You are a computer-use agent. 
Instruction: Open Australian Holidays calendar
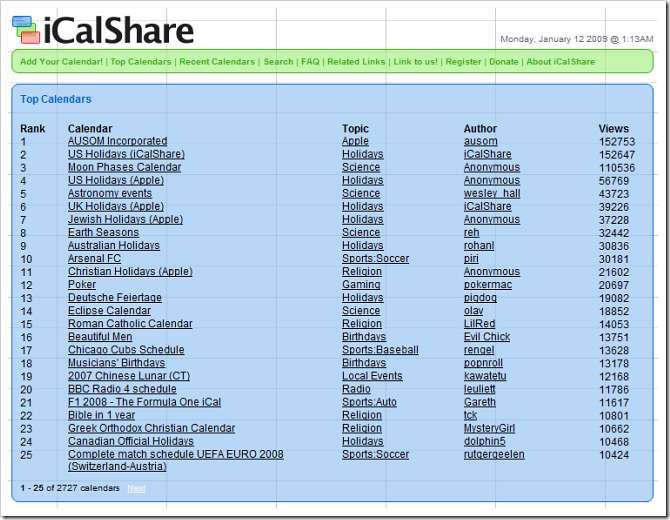click(x=114, y=245)
